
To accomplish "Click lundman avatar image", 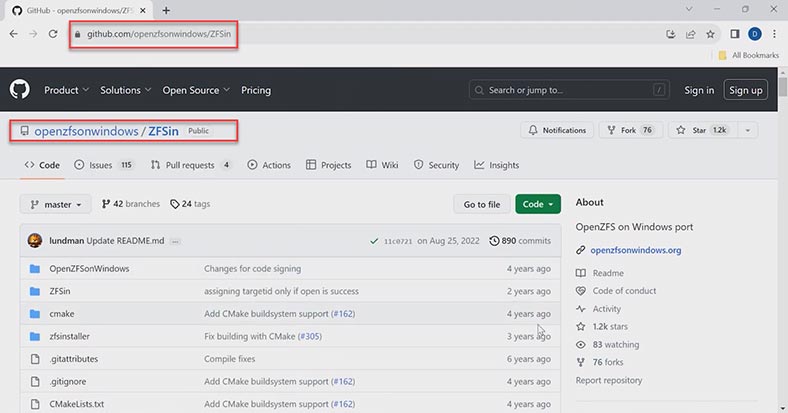I will (35, 241).
